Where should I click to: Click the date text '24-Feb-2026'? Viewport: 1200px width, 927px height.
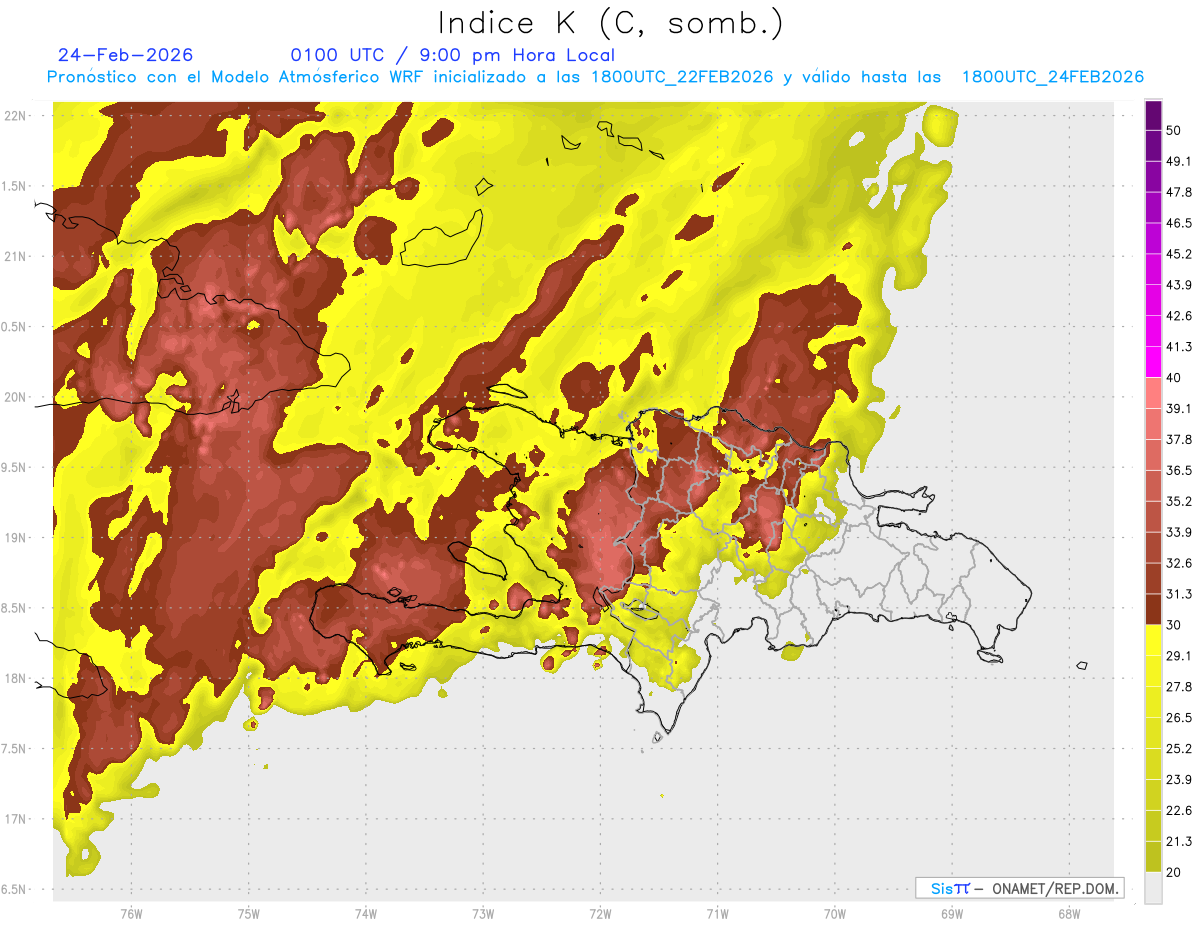tap(125, 55)
